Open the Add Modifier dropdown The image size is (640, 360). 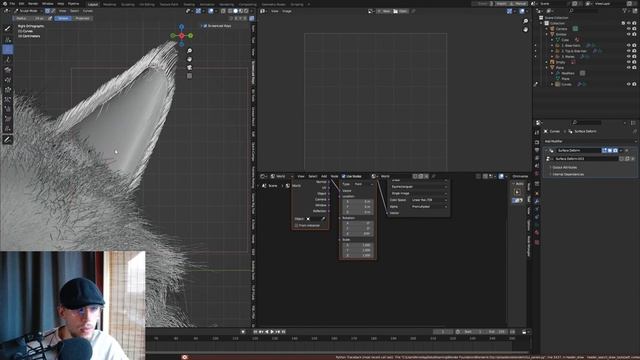pos(590,141)
